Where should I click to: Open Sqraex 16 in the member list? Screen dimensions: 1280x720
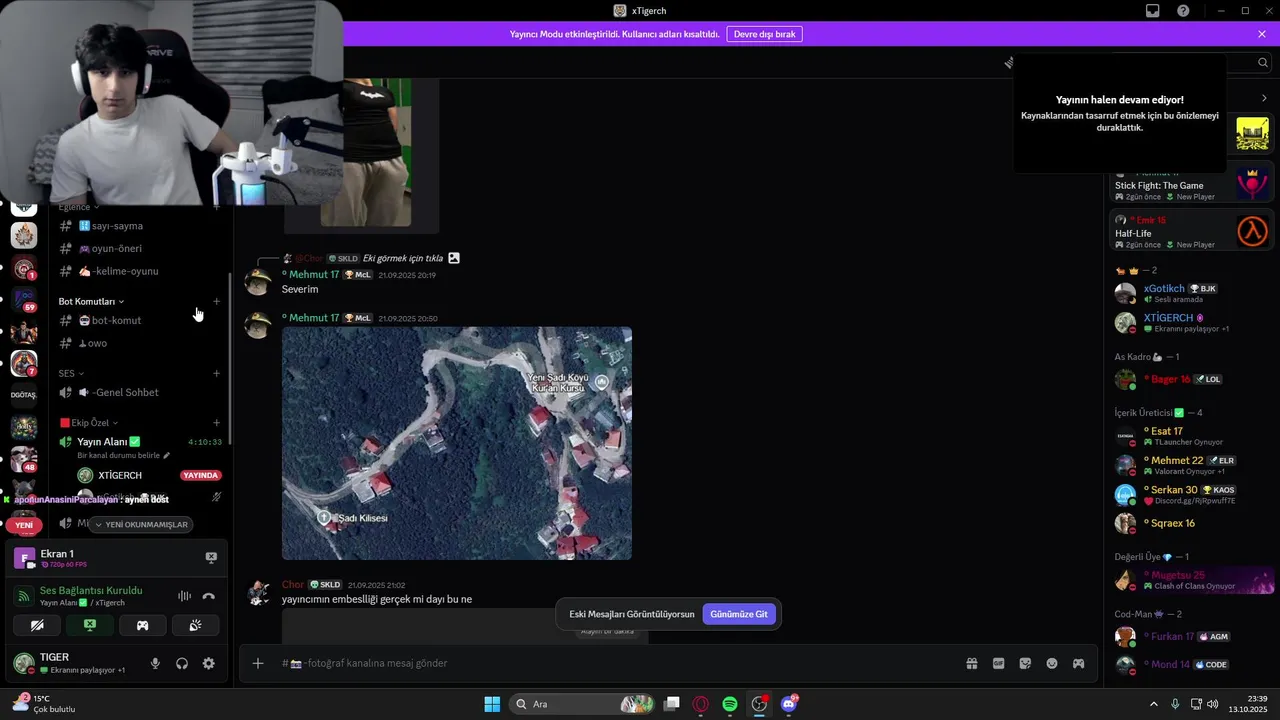(1192, 523)
